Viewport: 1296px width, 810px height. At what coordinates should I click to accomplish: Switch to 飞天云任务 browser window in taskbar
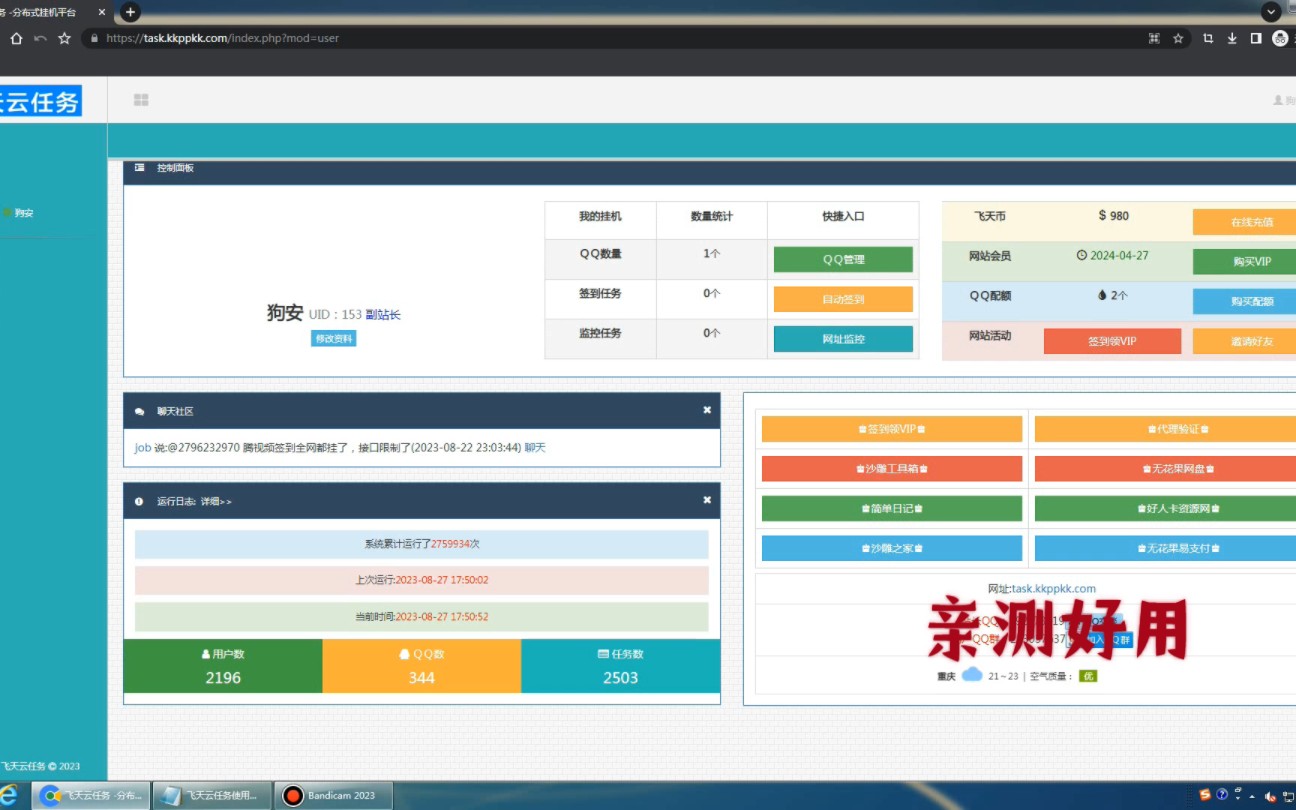[x=92, y=796]
